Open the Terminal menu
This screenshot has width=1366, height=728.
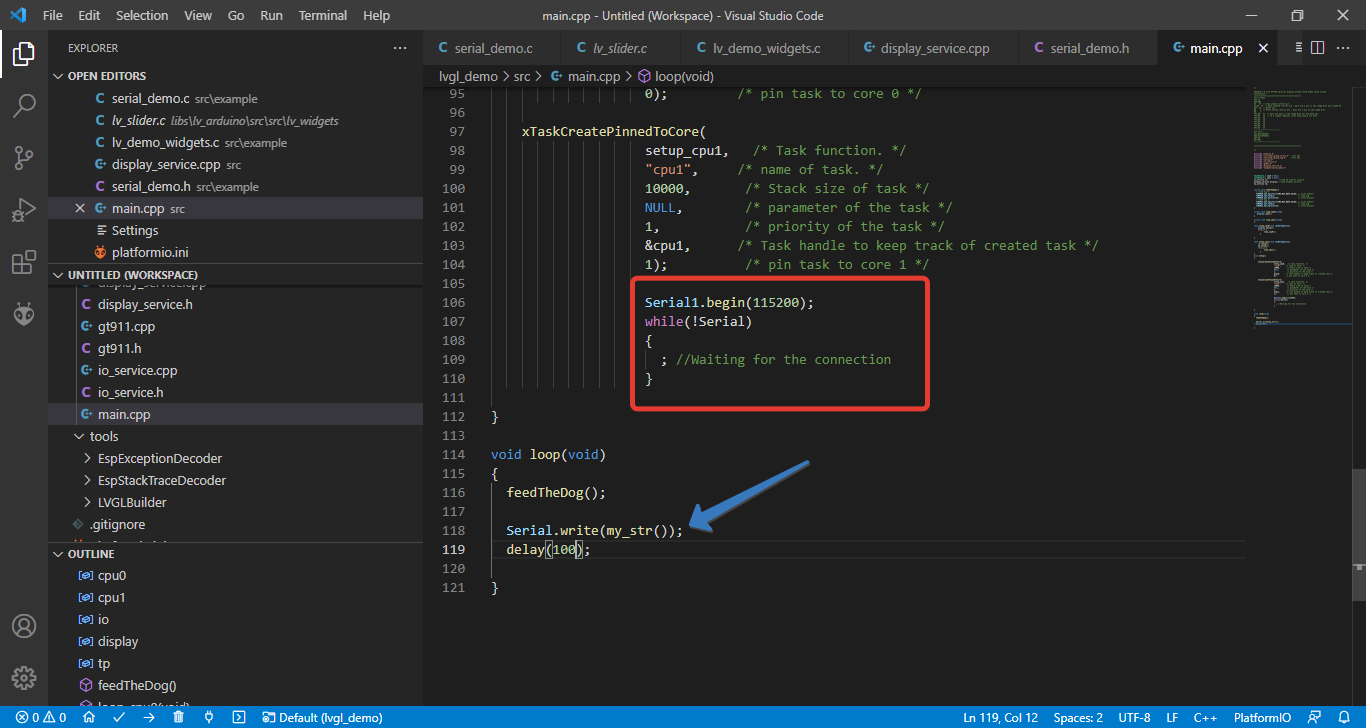pyautogui.click(x=322, y=15)
